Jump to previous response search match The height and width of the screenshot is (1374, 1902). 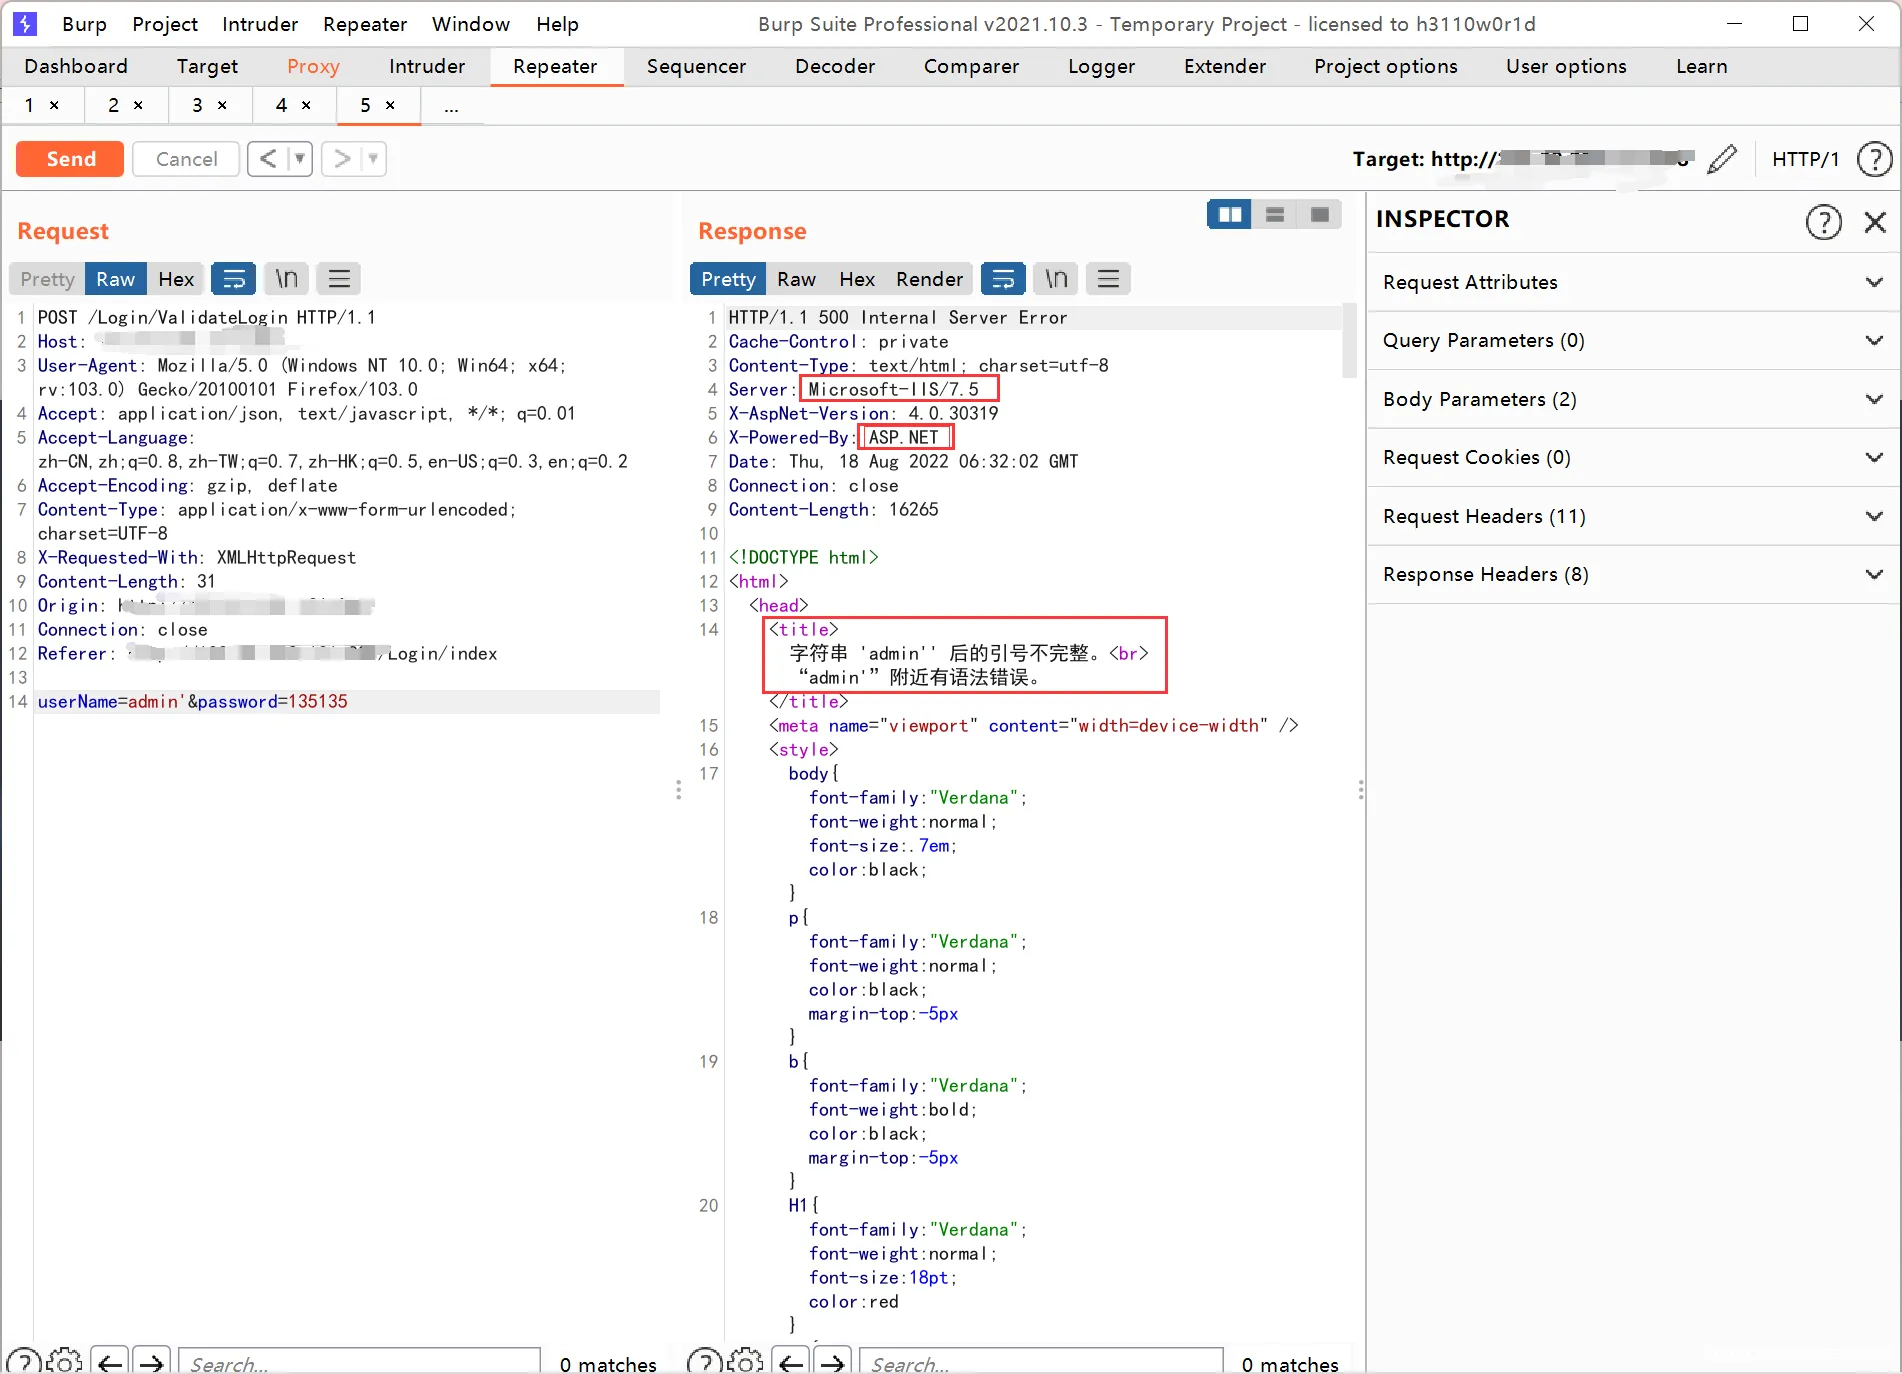point(791,1362)
